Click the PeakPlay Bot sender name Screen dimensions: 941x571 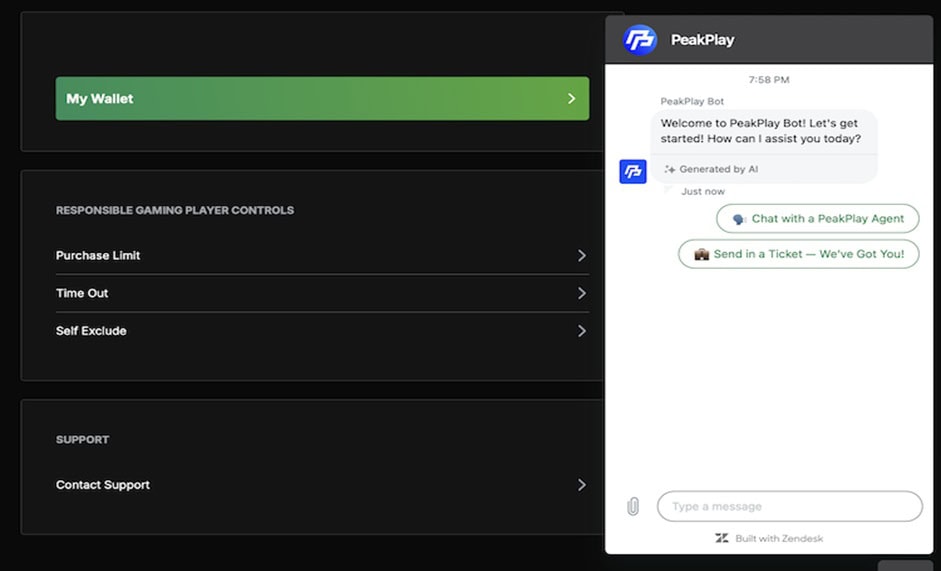(692, 101)
